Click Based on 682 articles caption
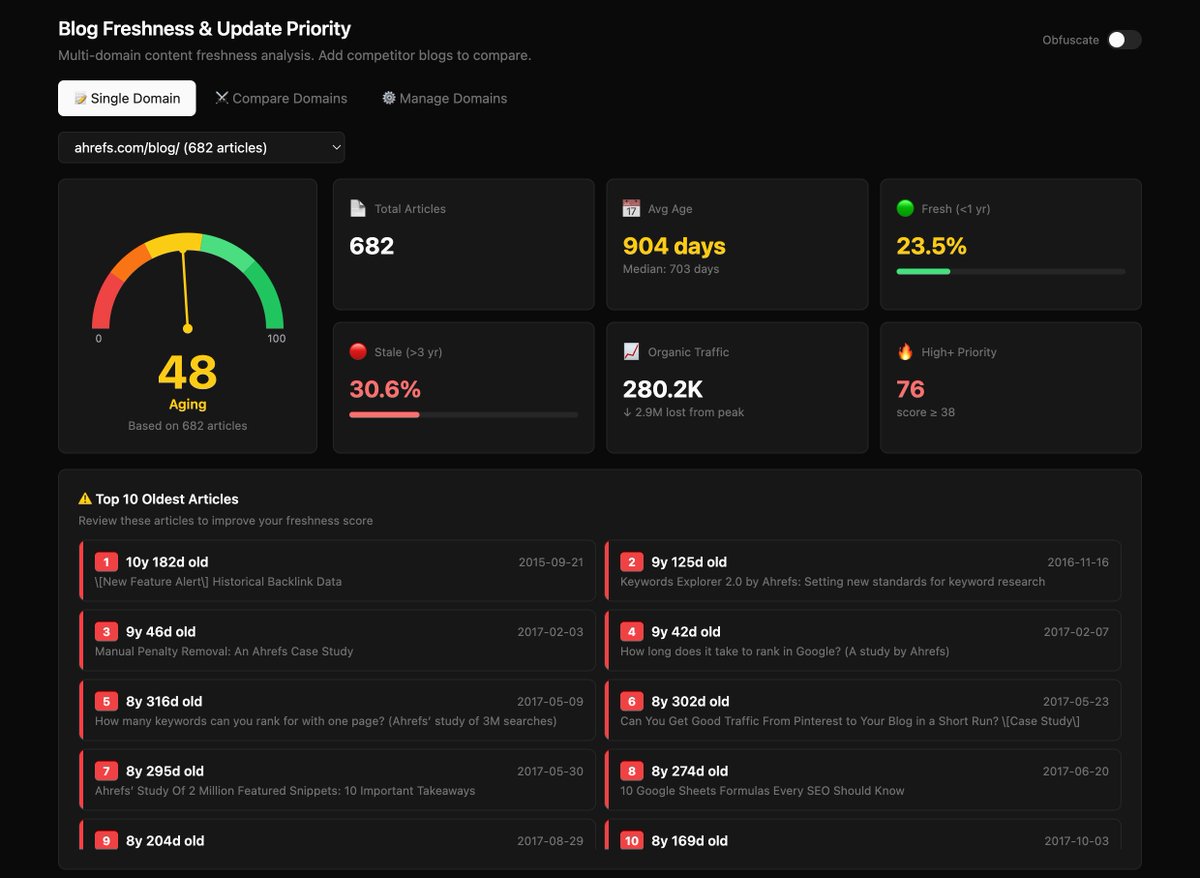This screenshot has height=878, width=1200. 188,425
